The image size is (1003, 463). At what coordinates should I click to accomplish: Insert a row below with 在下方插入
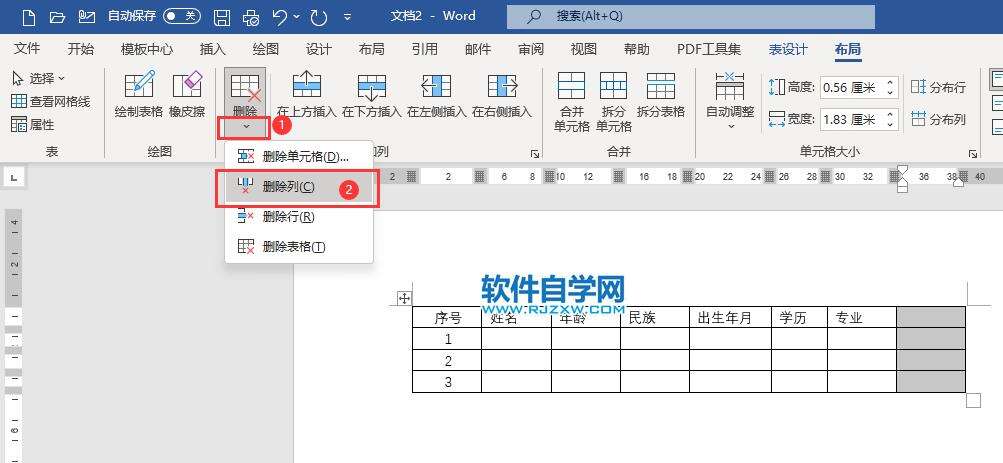pos(372,95)
